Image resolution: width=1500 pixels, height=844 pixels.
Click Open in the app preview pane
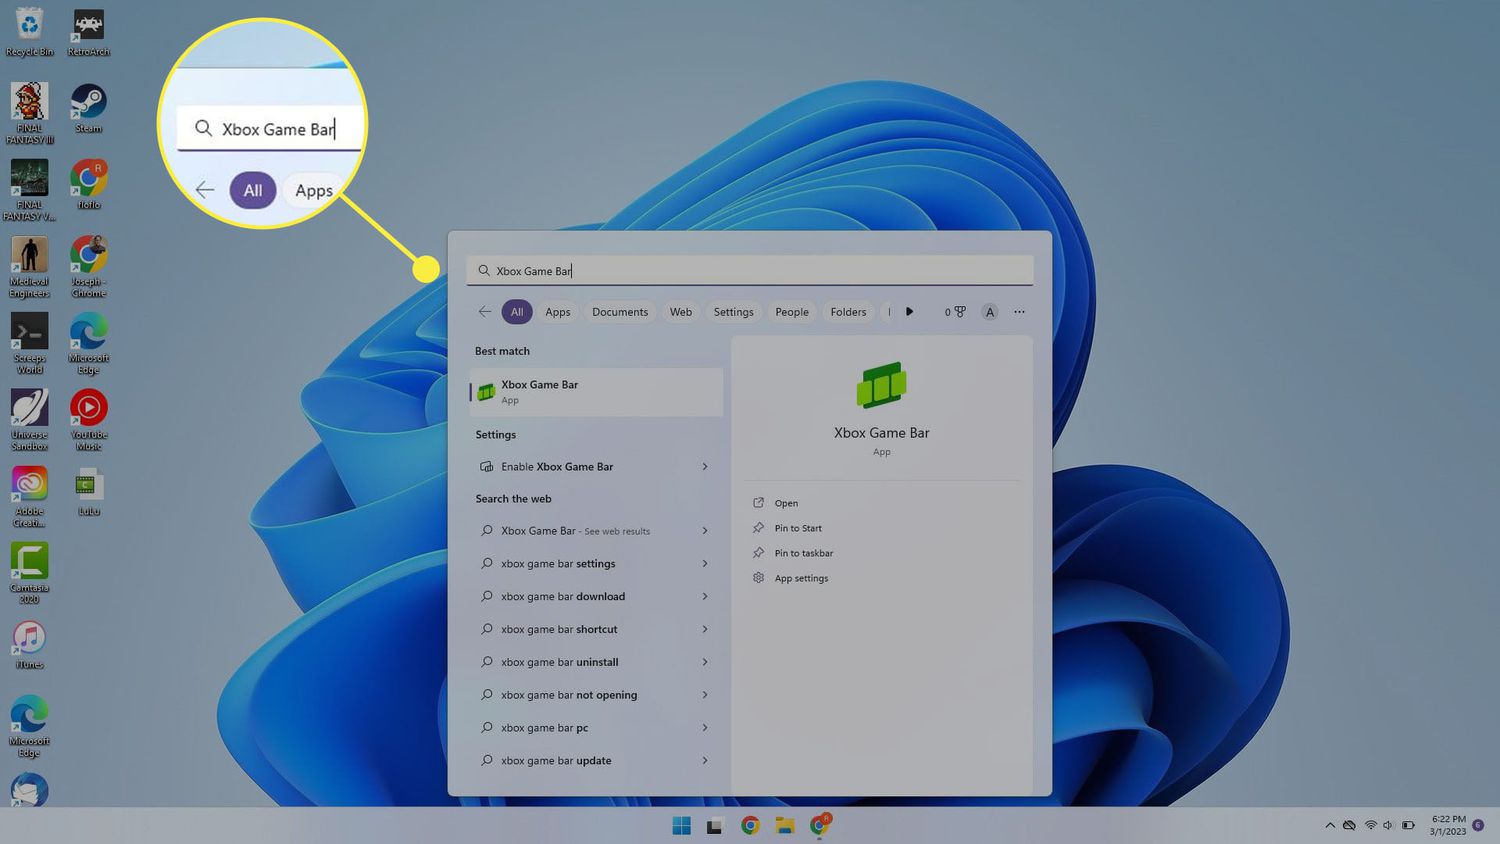[786, 503]
